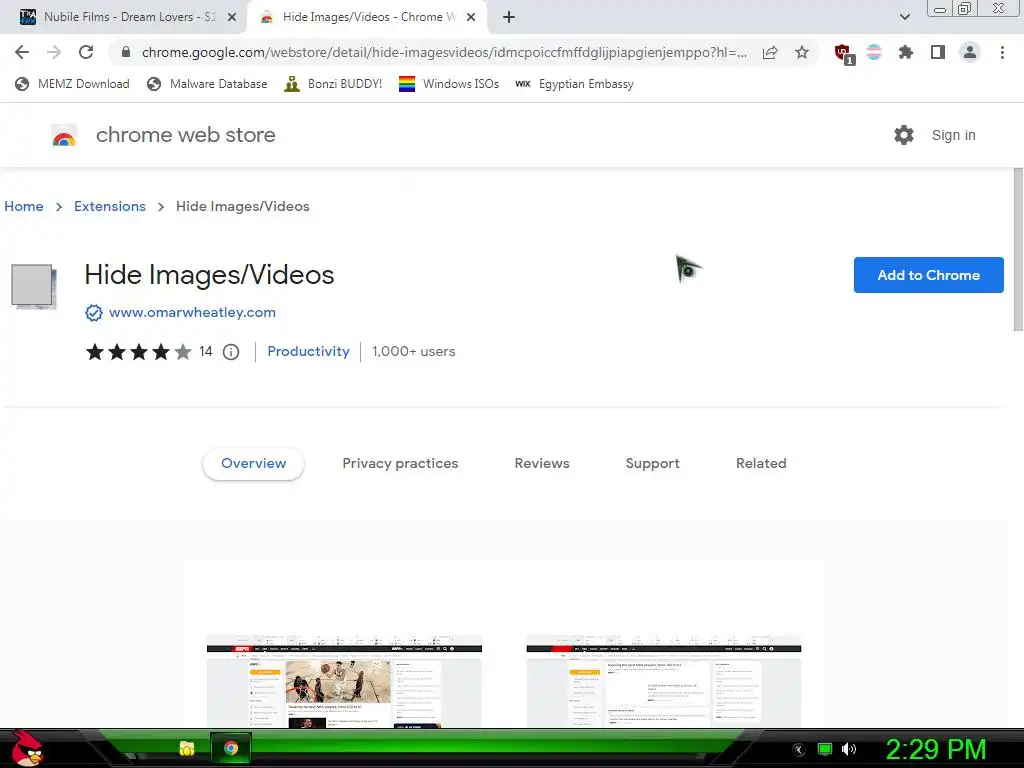Open the Angry Birds start button
1024x768 pixels.
pyautogui.click(x=26, y=748)
